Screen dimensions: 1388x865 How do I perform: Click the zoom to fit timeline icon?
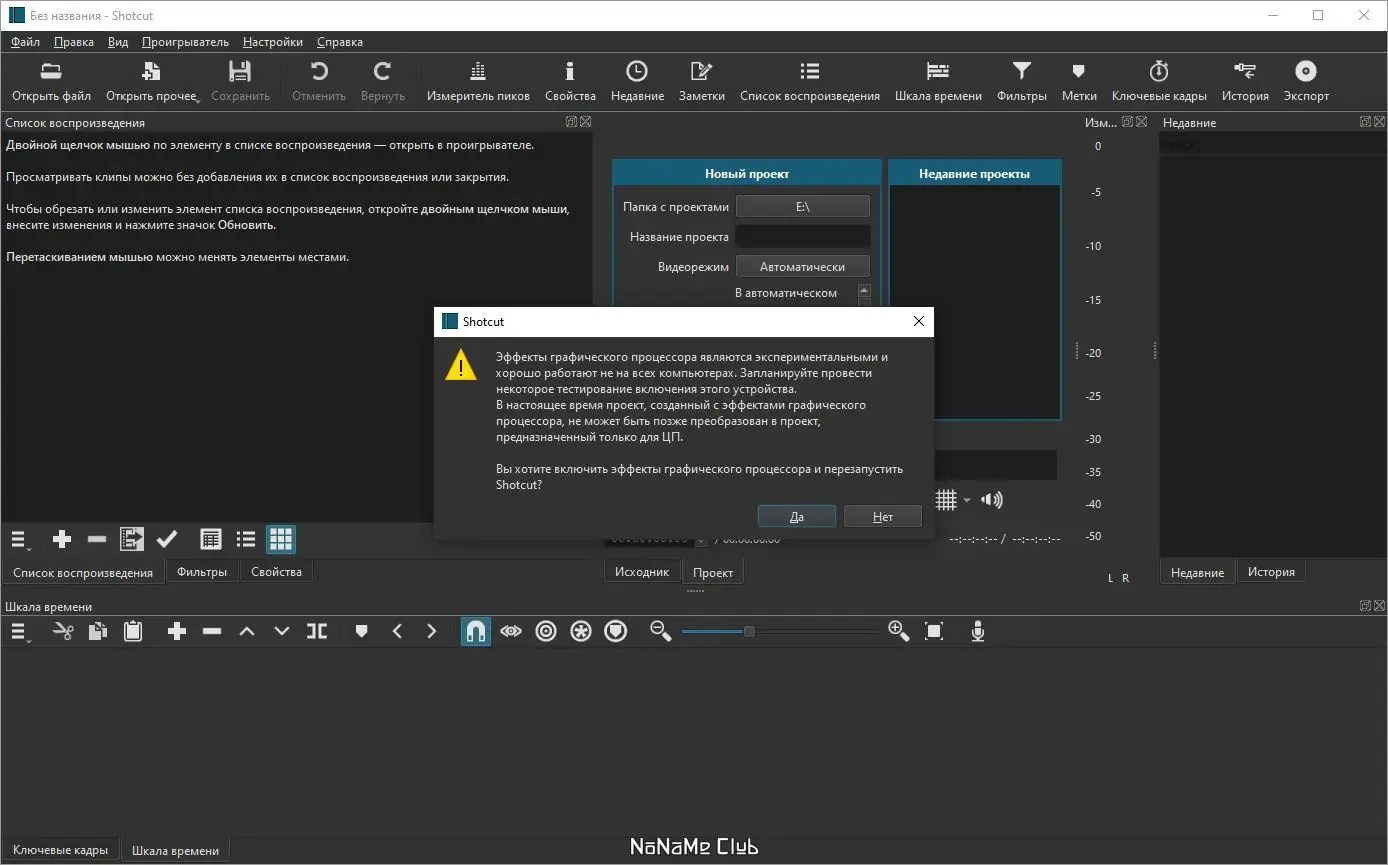pos(934,631)
